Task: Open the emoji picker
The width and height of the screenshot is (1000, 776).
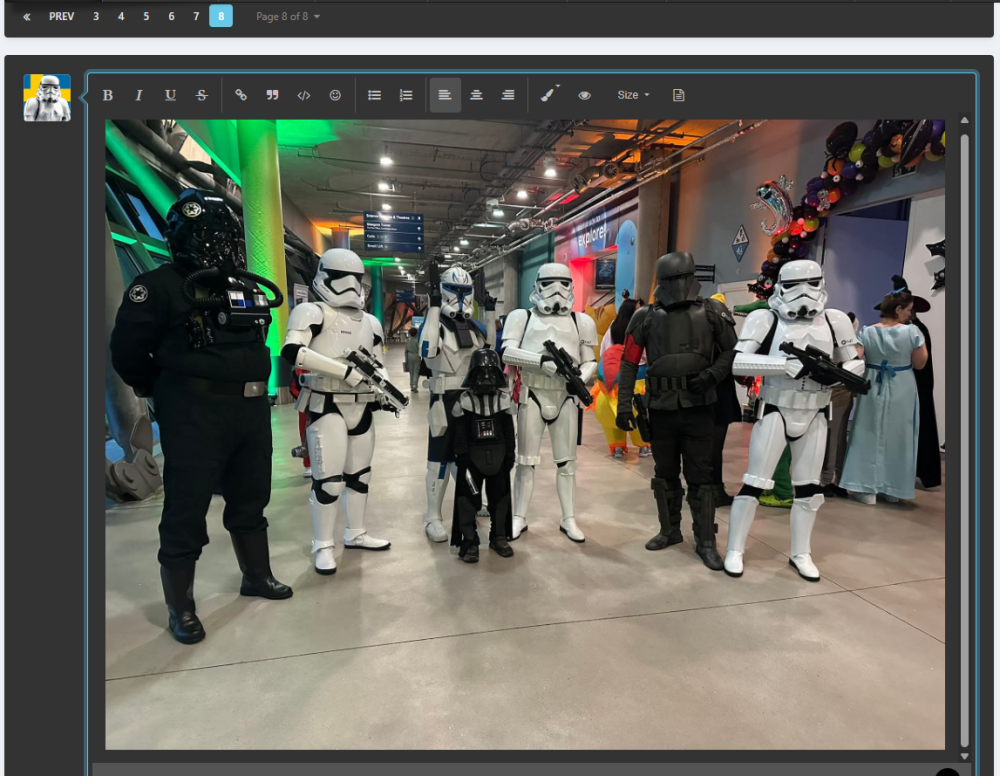Action: (335, 95)
